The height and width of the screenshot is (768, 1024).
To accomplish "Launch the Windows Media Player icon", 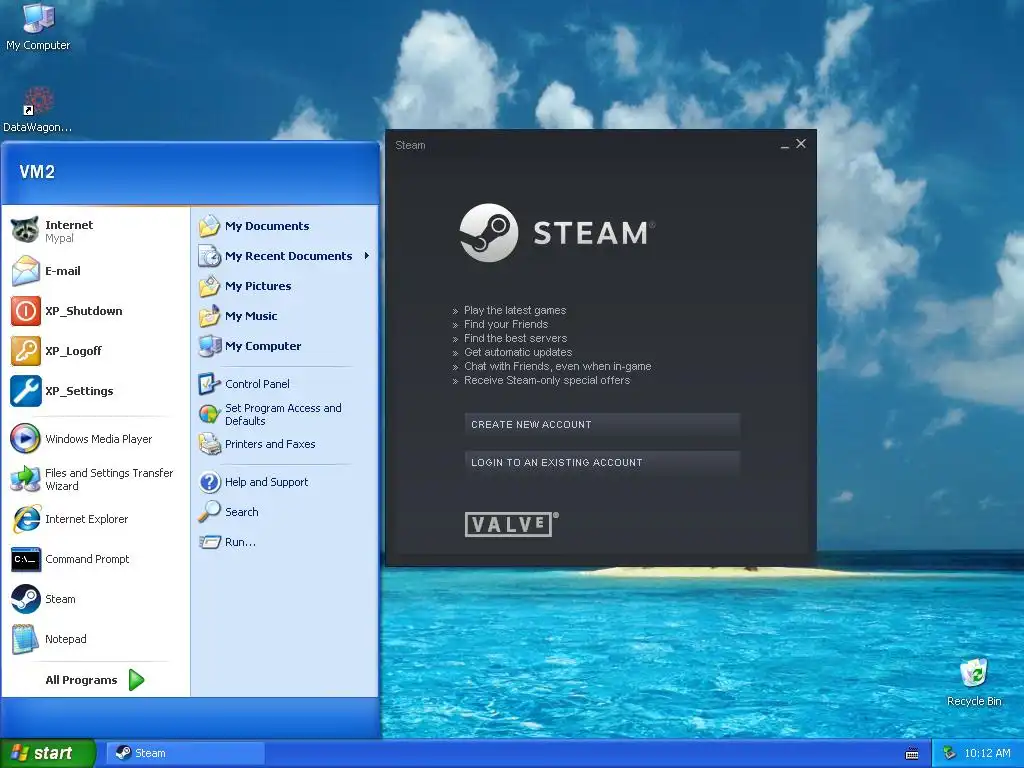I will click(25, 439).
